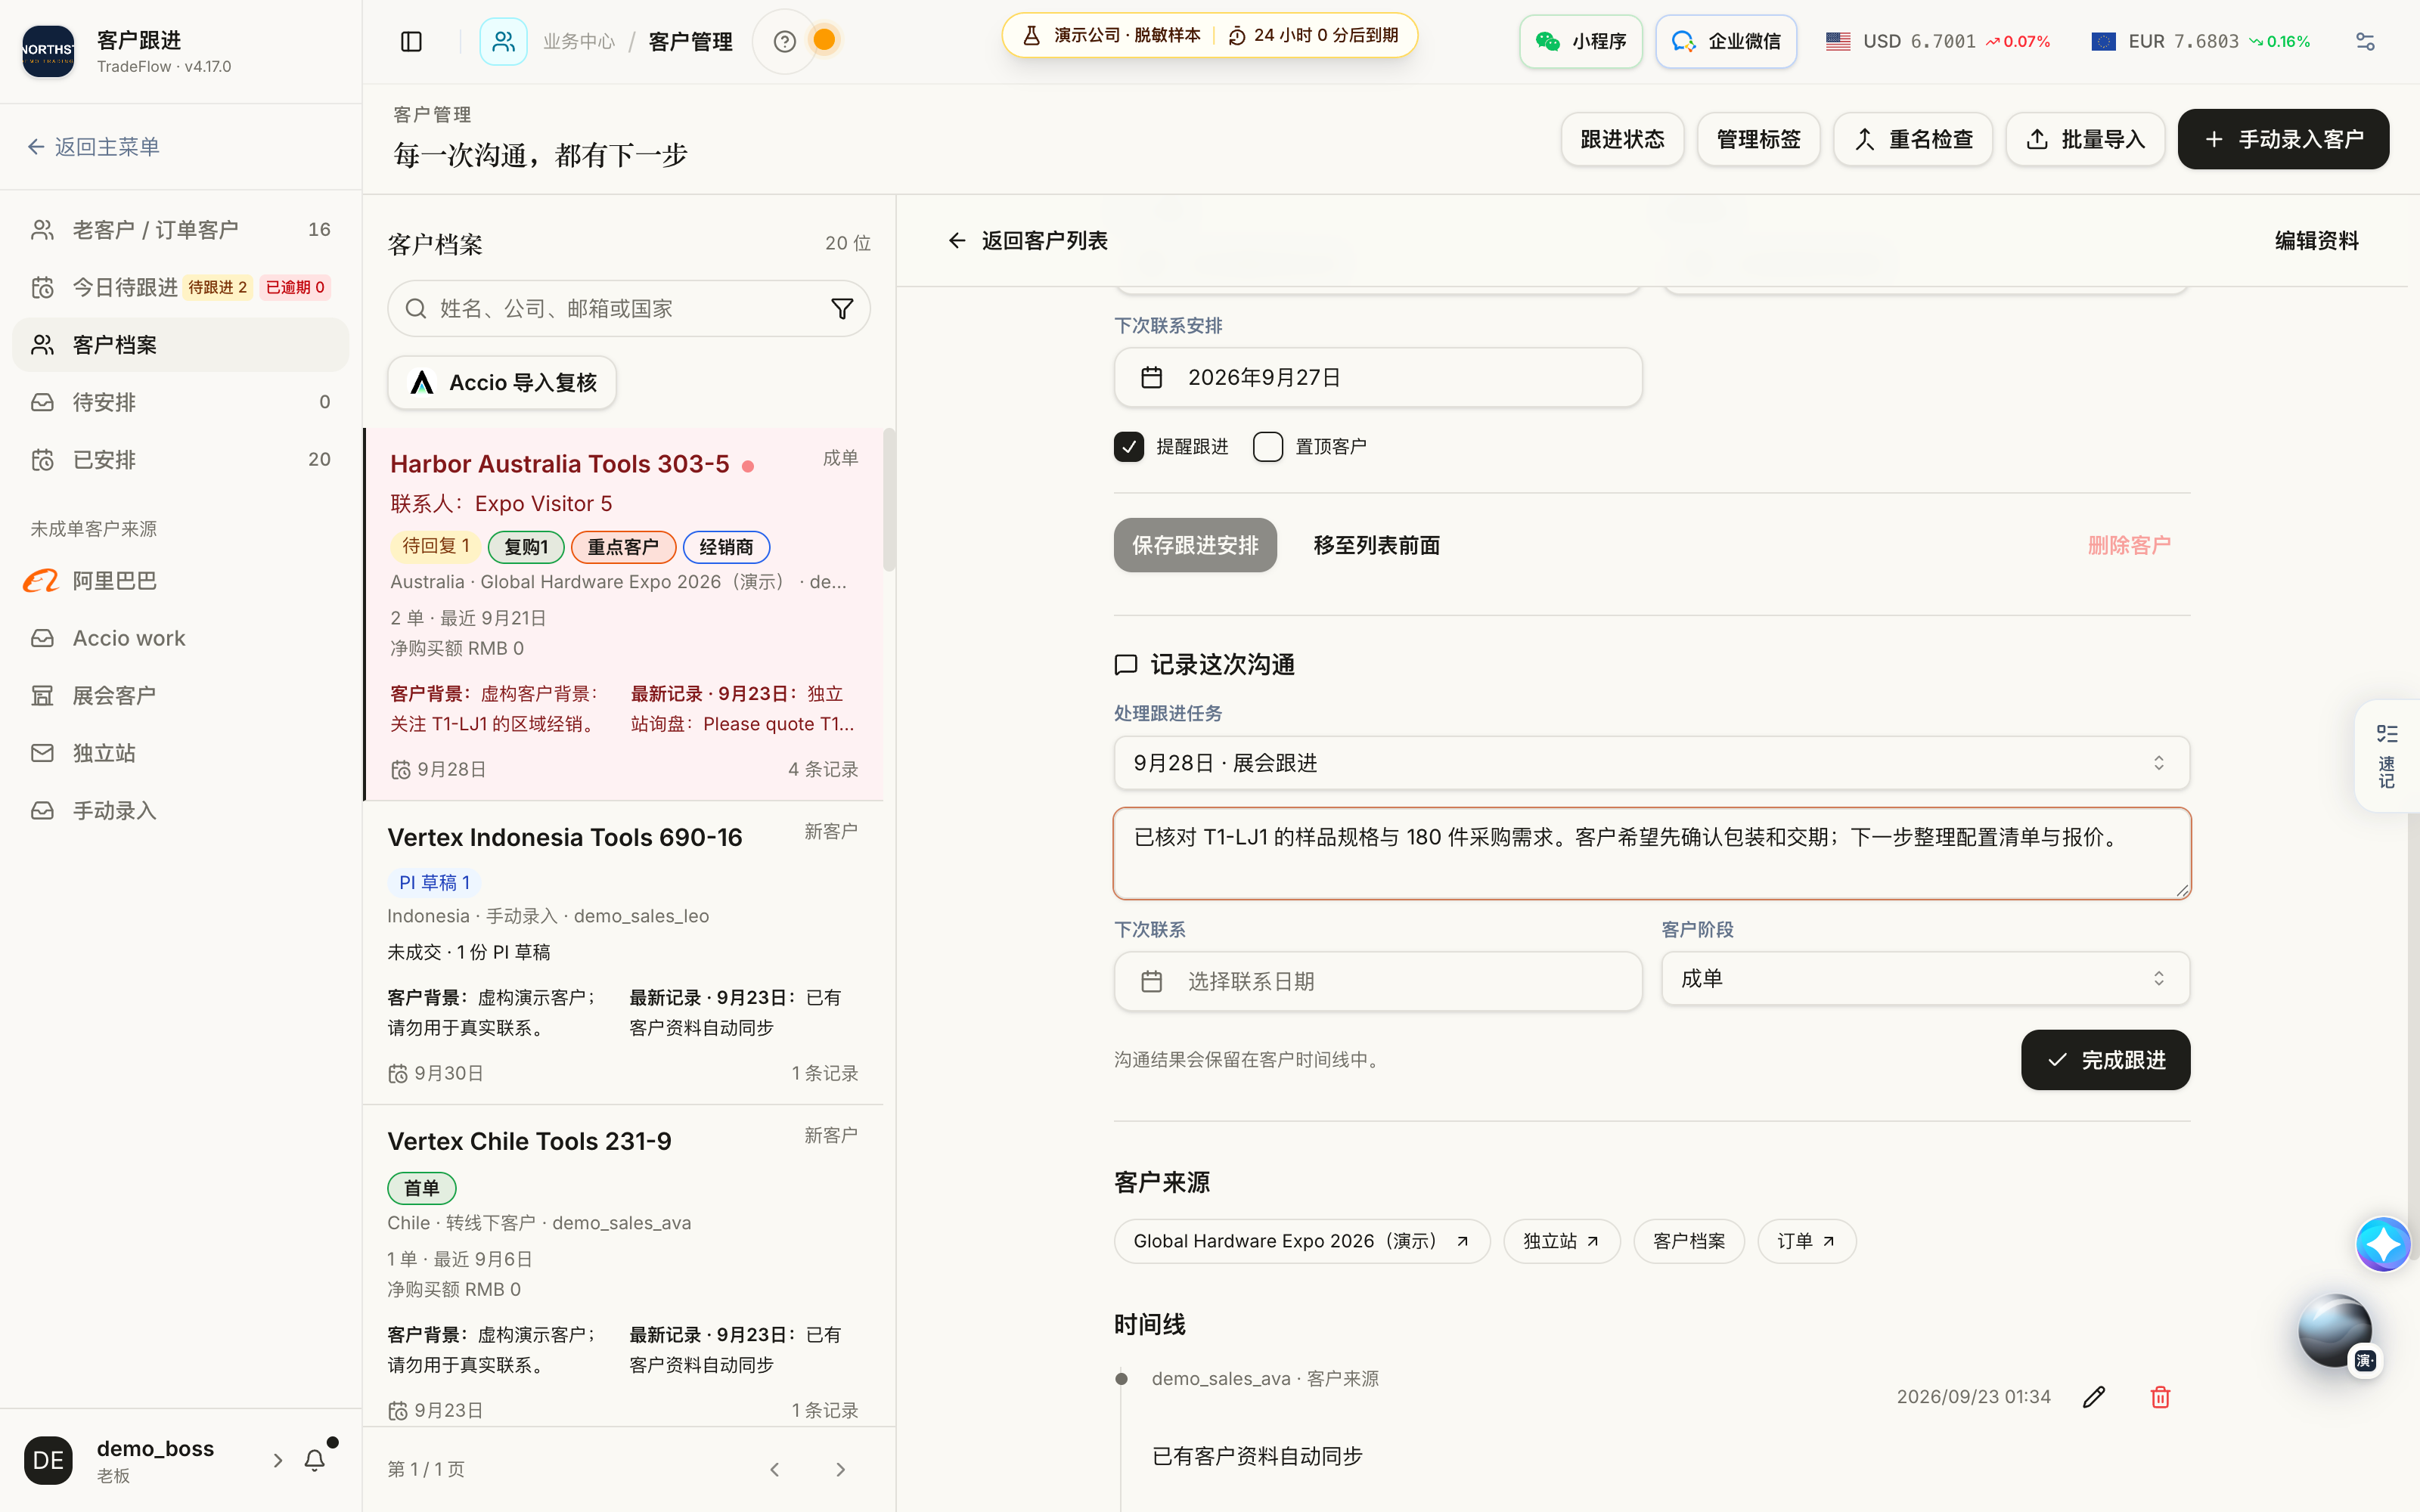Click the customer list scrollbar
This screenshot has height=1512, width=2420.
(889, 500)
